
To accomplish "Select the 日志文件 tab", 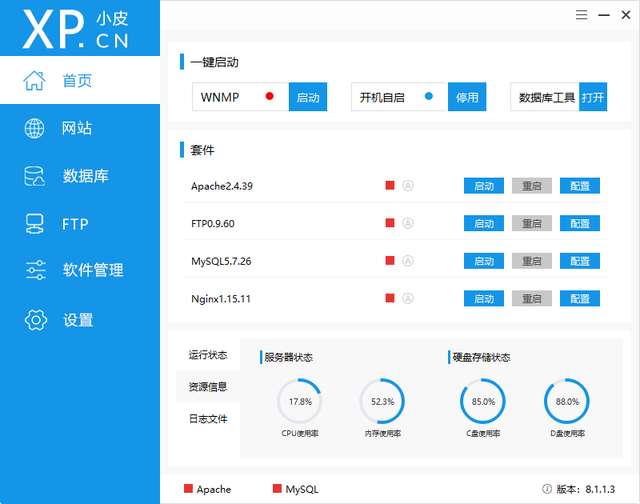I will pyautogui.click(x=208, y=419).
